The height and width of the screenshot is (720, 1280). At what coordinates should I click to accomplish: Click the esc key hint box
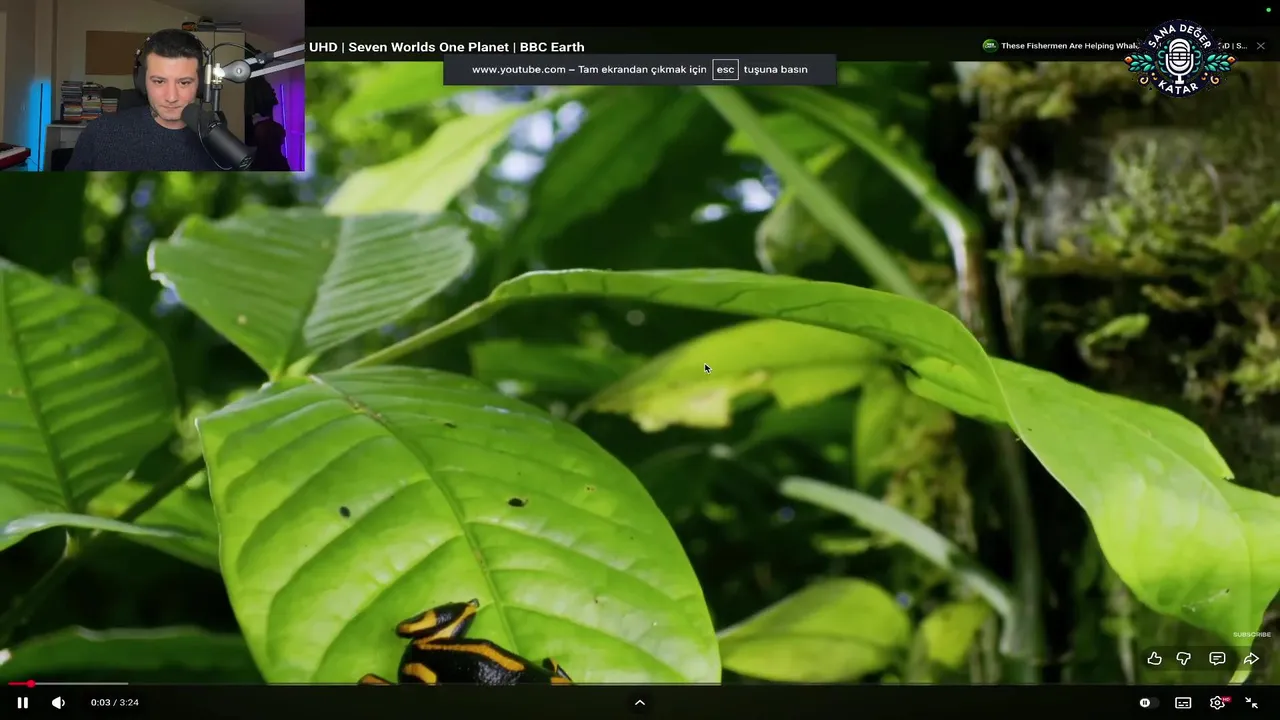(x=725, y=69)
